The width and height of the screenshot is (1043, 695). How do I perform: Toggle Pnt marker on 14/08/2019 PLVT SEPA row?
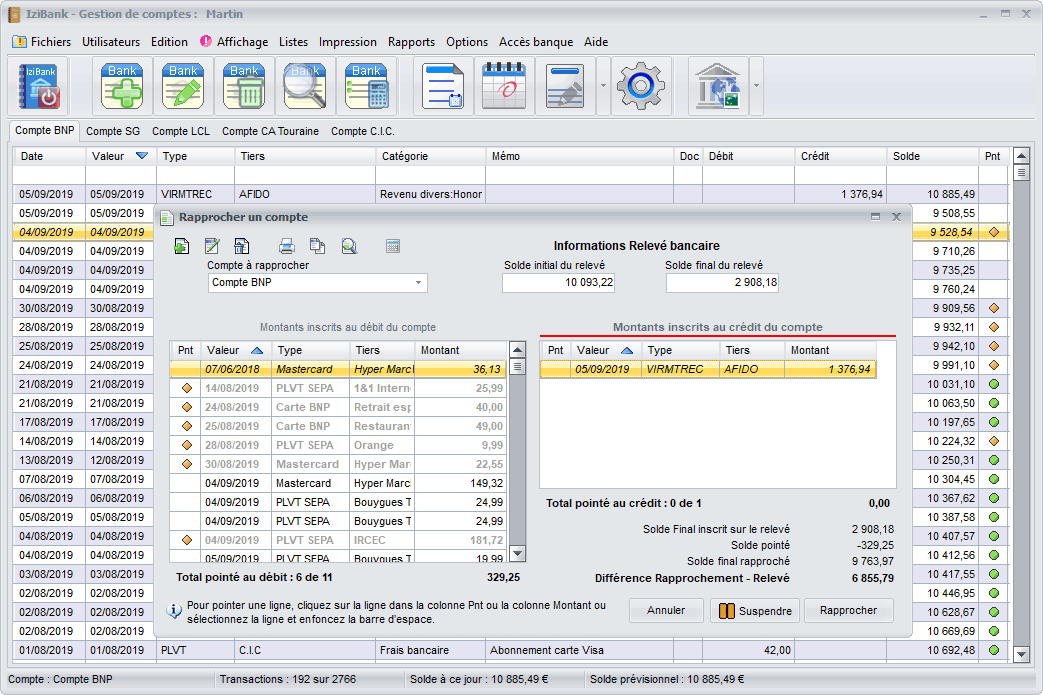click(x=186, y=388)
